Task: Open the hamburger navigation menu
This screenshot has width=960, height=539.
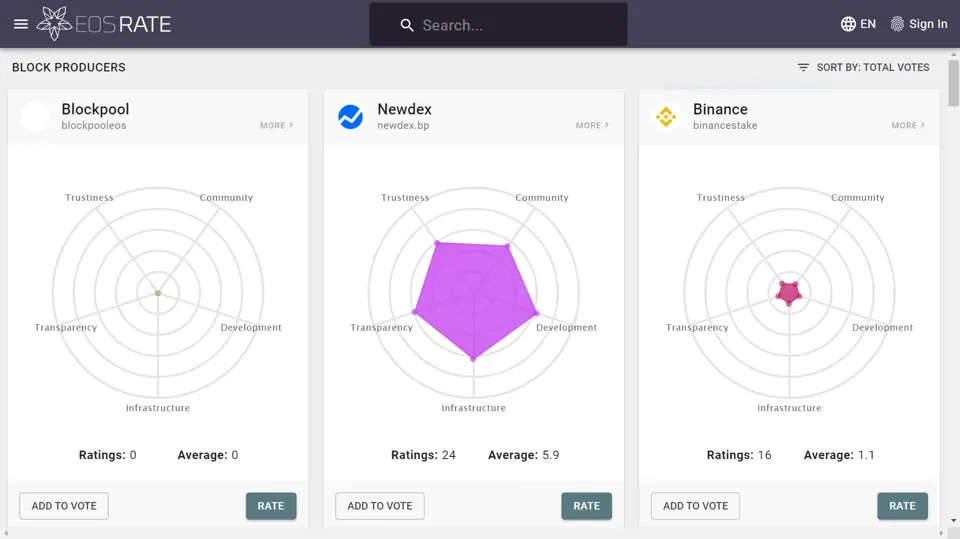Action: click(x=21, y=24)
